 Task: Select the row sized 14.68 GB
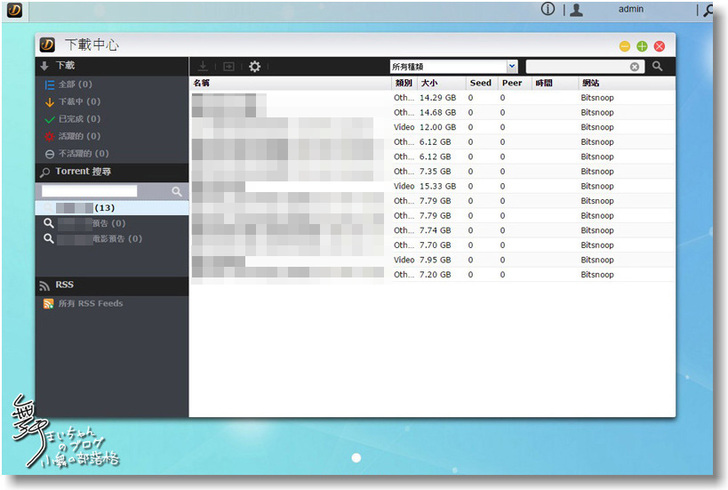click(x=432, y=112)
